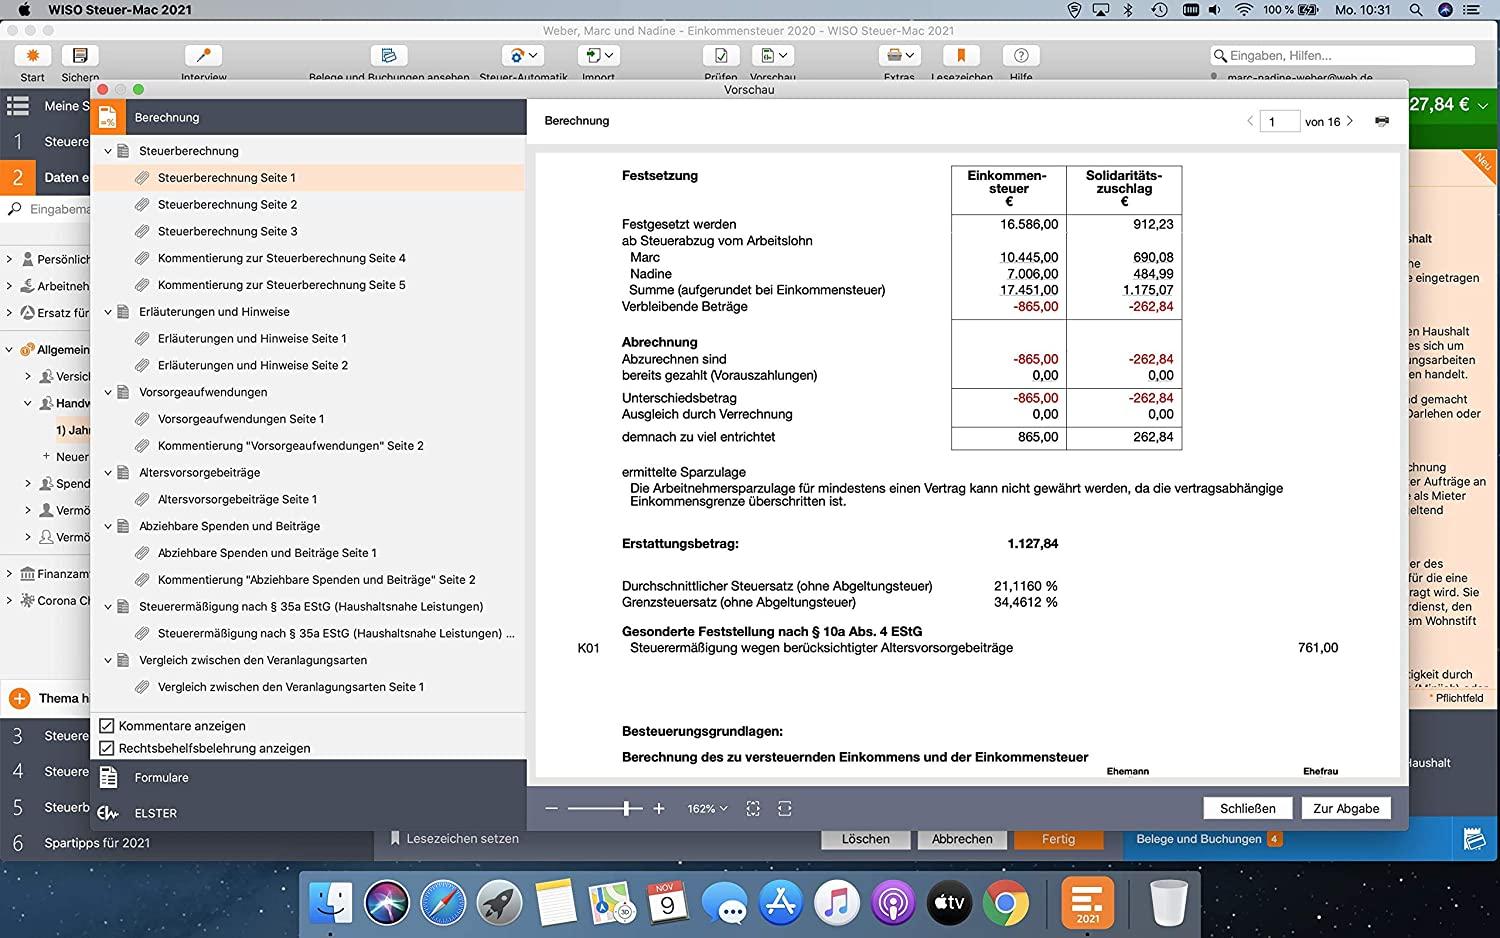Select Spartipps für 2021 step

[97, 843]
